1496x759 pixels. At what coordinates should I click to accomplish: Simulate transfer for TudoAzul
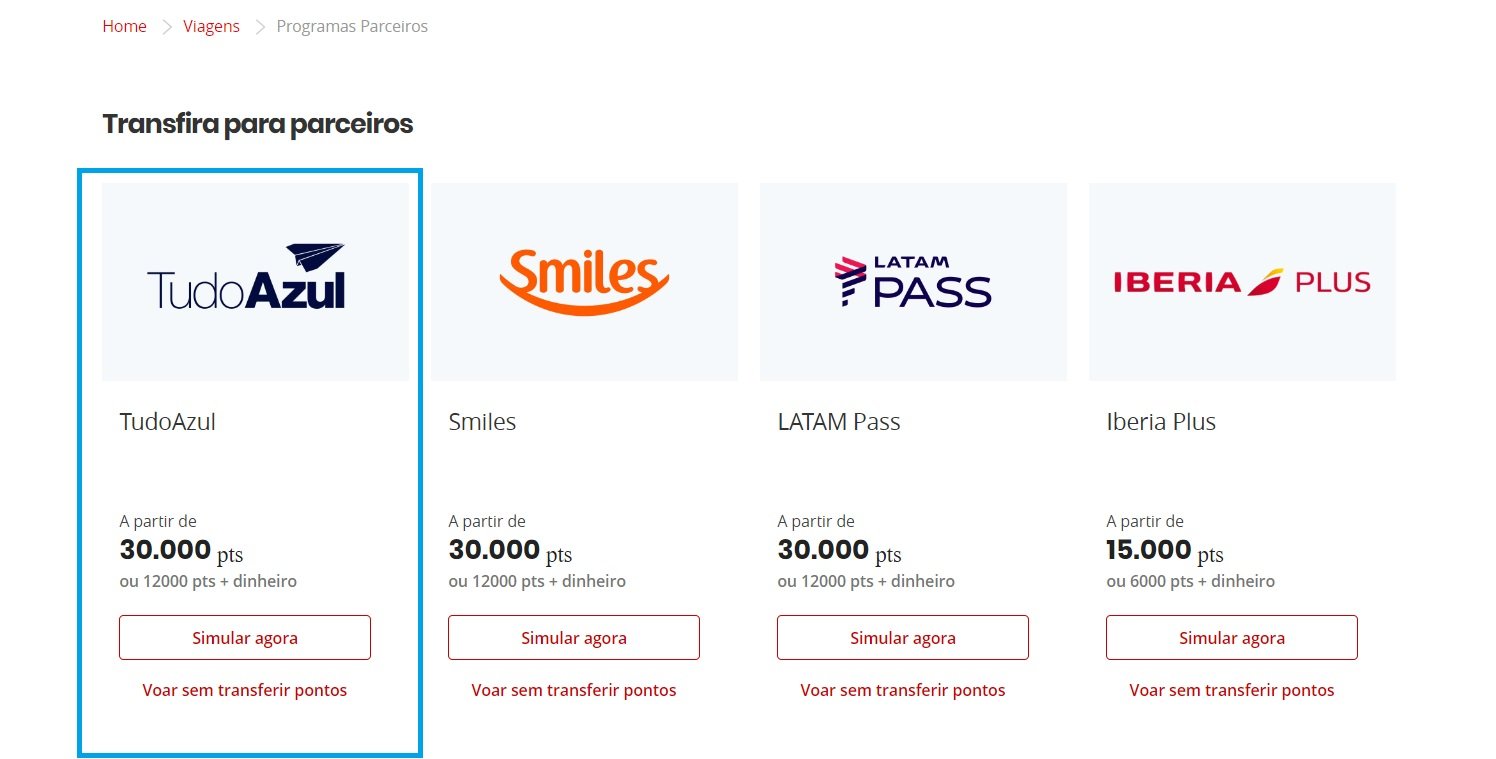[245, 638]
